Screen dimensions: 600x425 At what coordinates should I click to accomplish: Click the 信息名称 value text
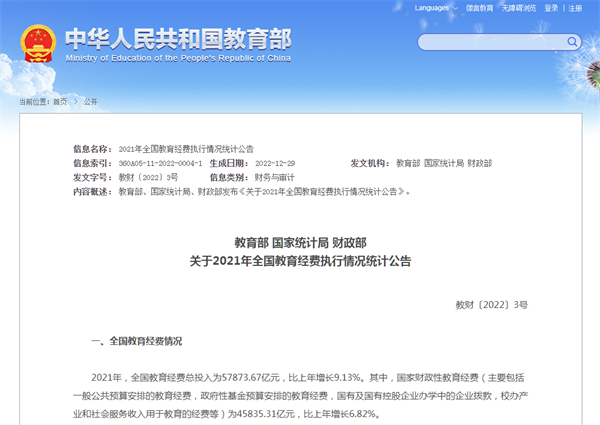click(x=186, y=149)
